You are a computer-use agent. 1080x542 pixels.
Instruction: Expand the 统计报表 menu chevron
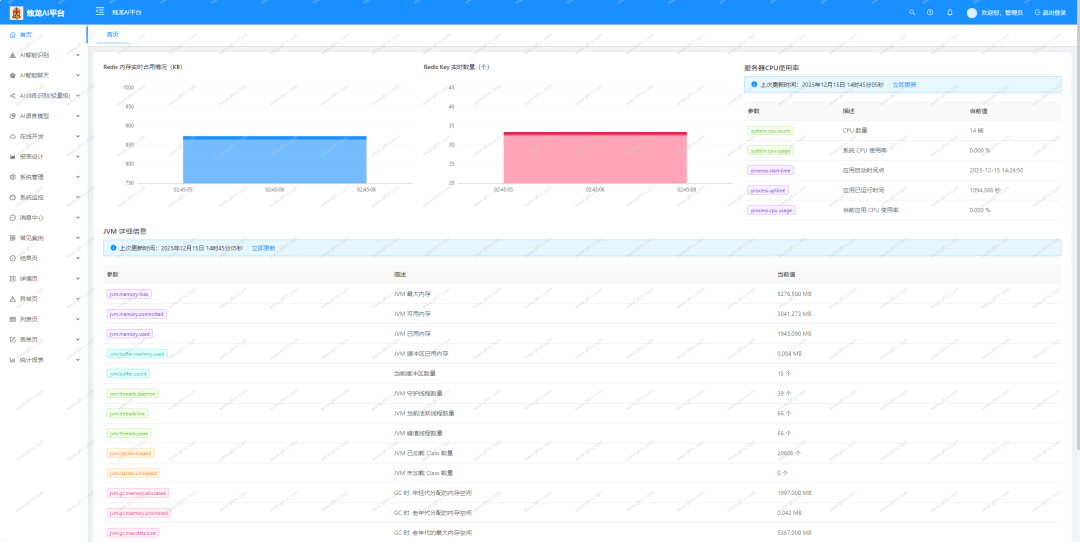[78, 360]
